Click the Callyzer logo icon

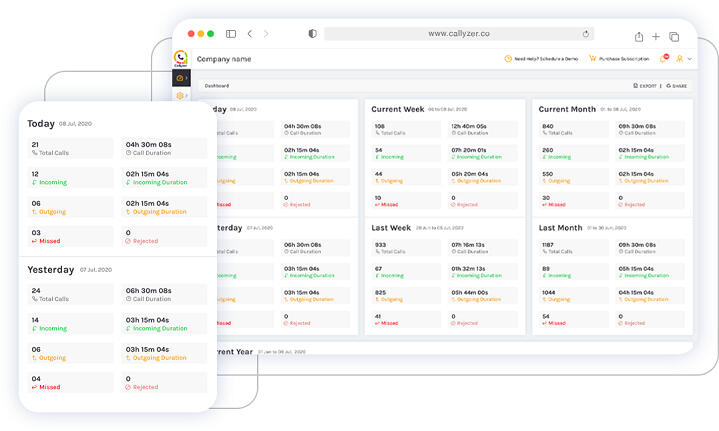[x=181, y=58]
